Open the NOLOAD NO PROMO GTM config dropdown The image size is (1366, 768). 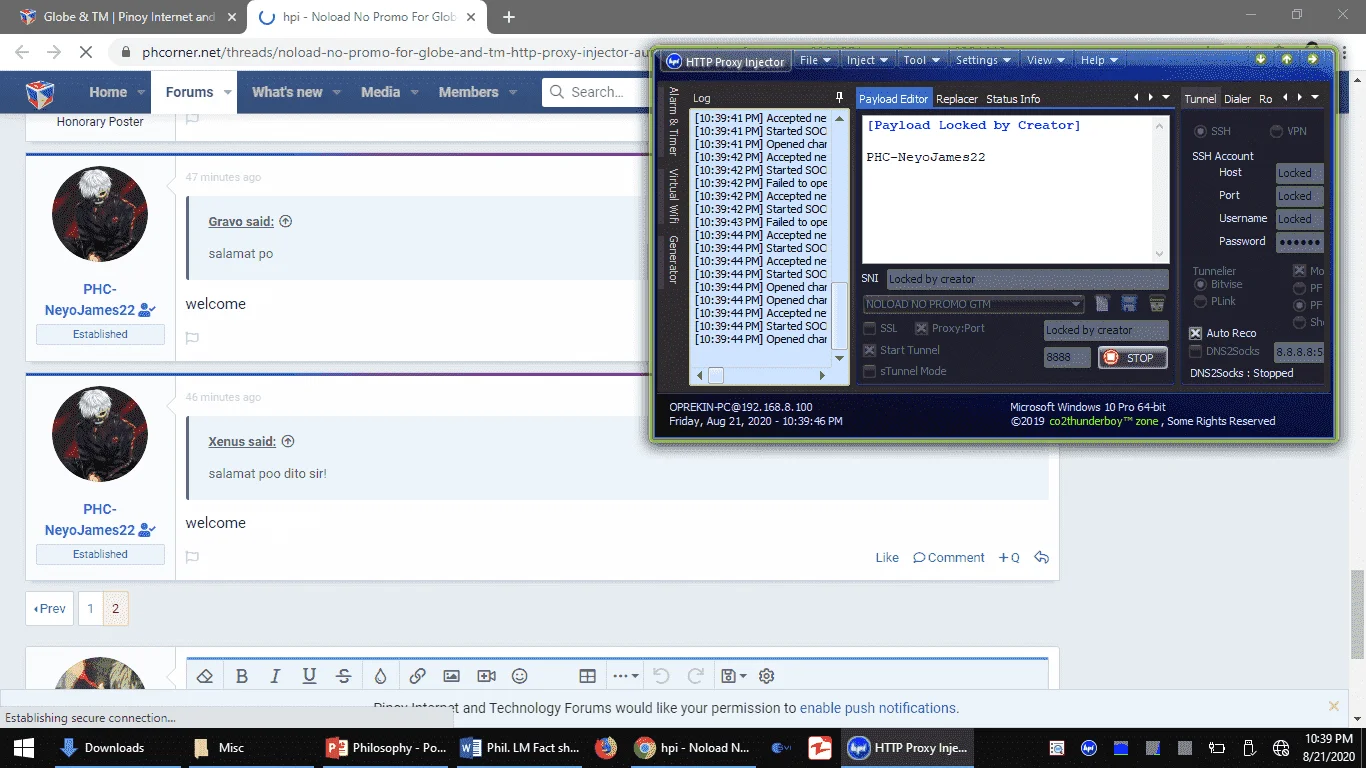pos(974,304)
